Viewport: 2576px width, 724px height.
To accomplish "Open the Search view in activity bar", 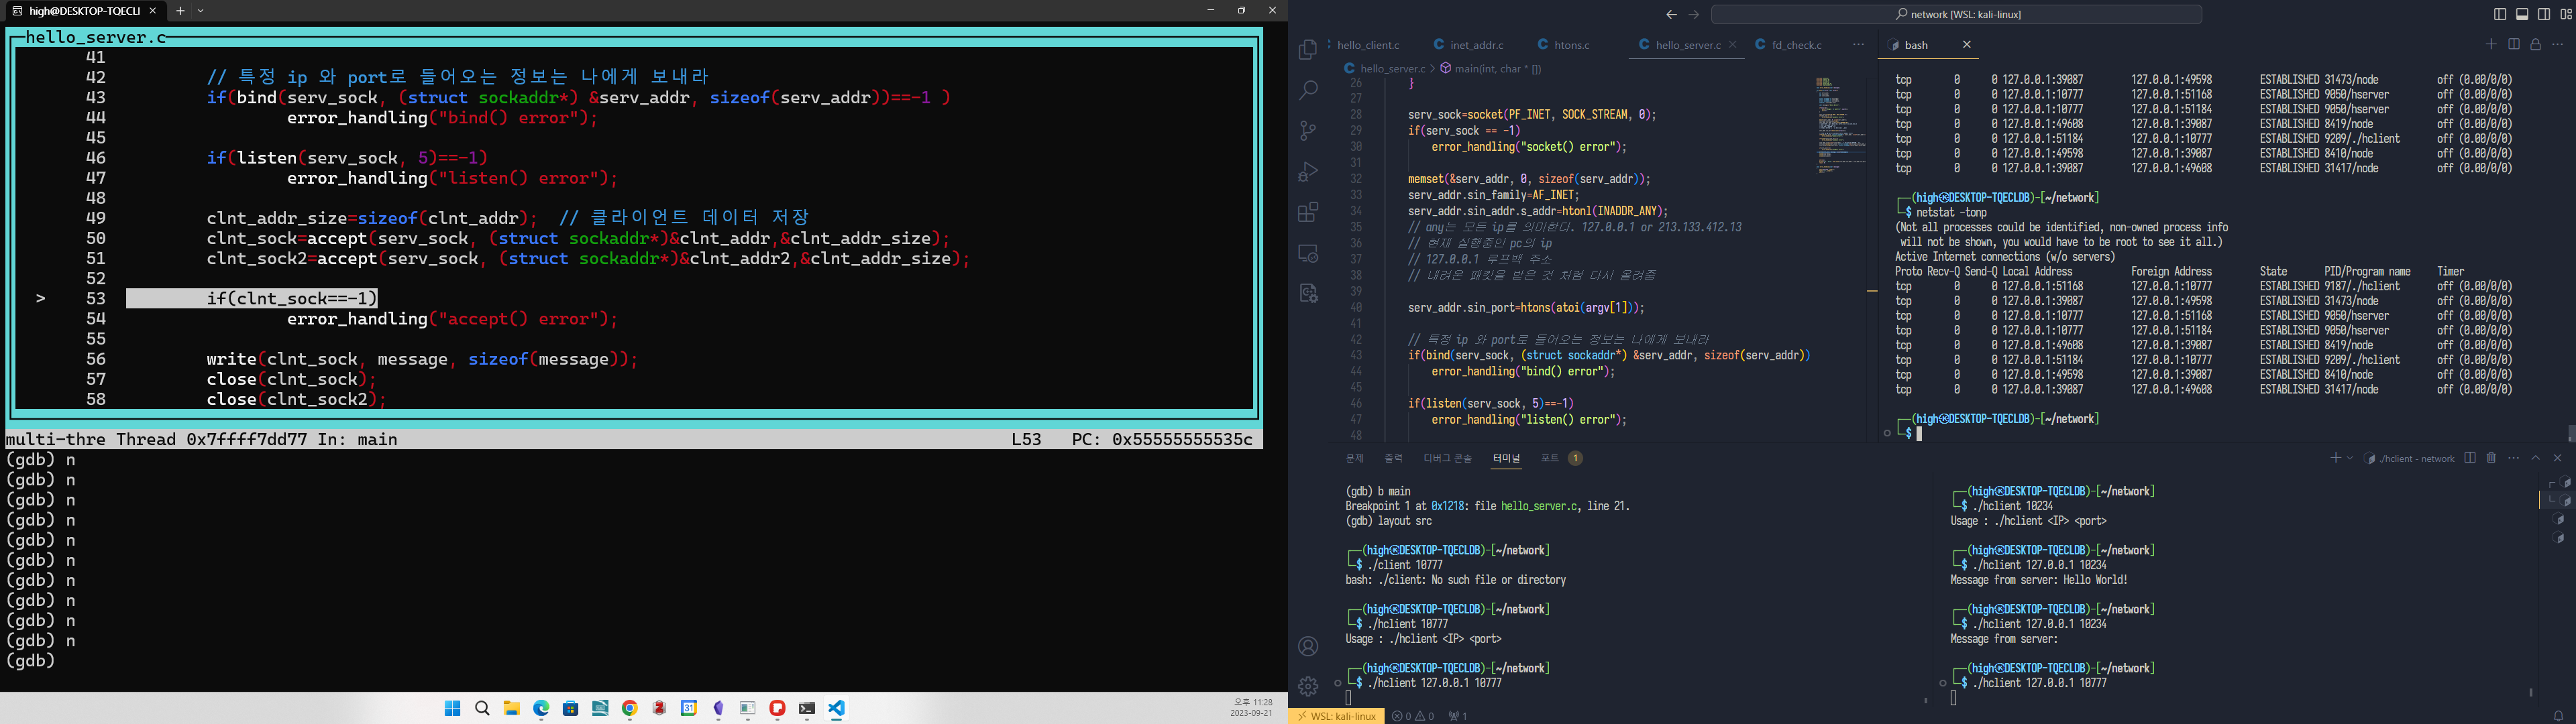I will tap(1308, 91).
